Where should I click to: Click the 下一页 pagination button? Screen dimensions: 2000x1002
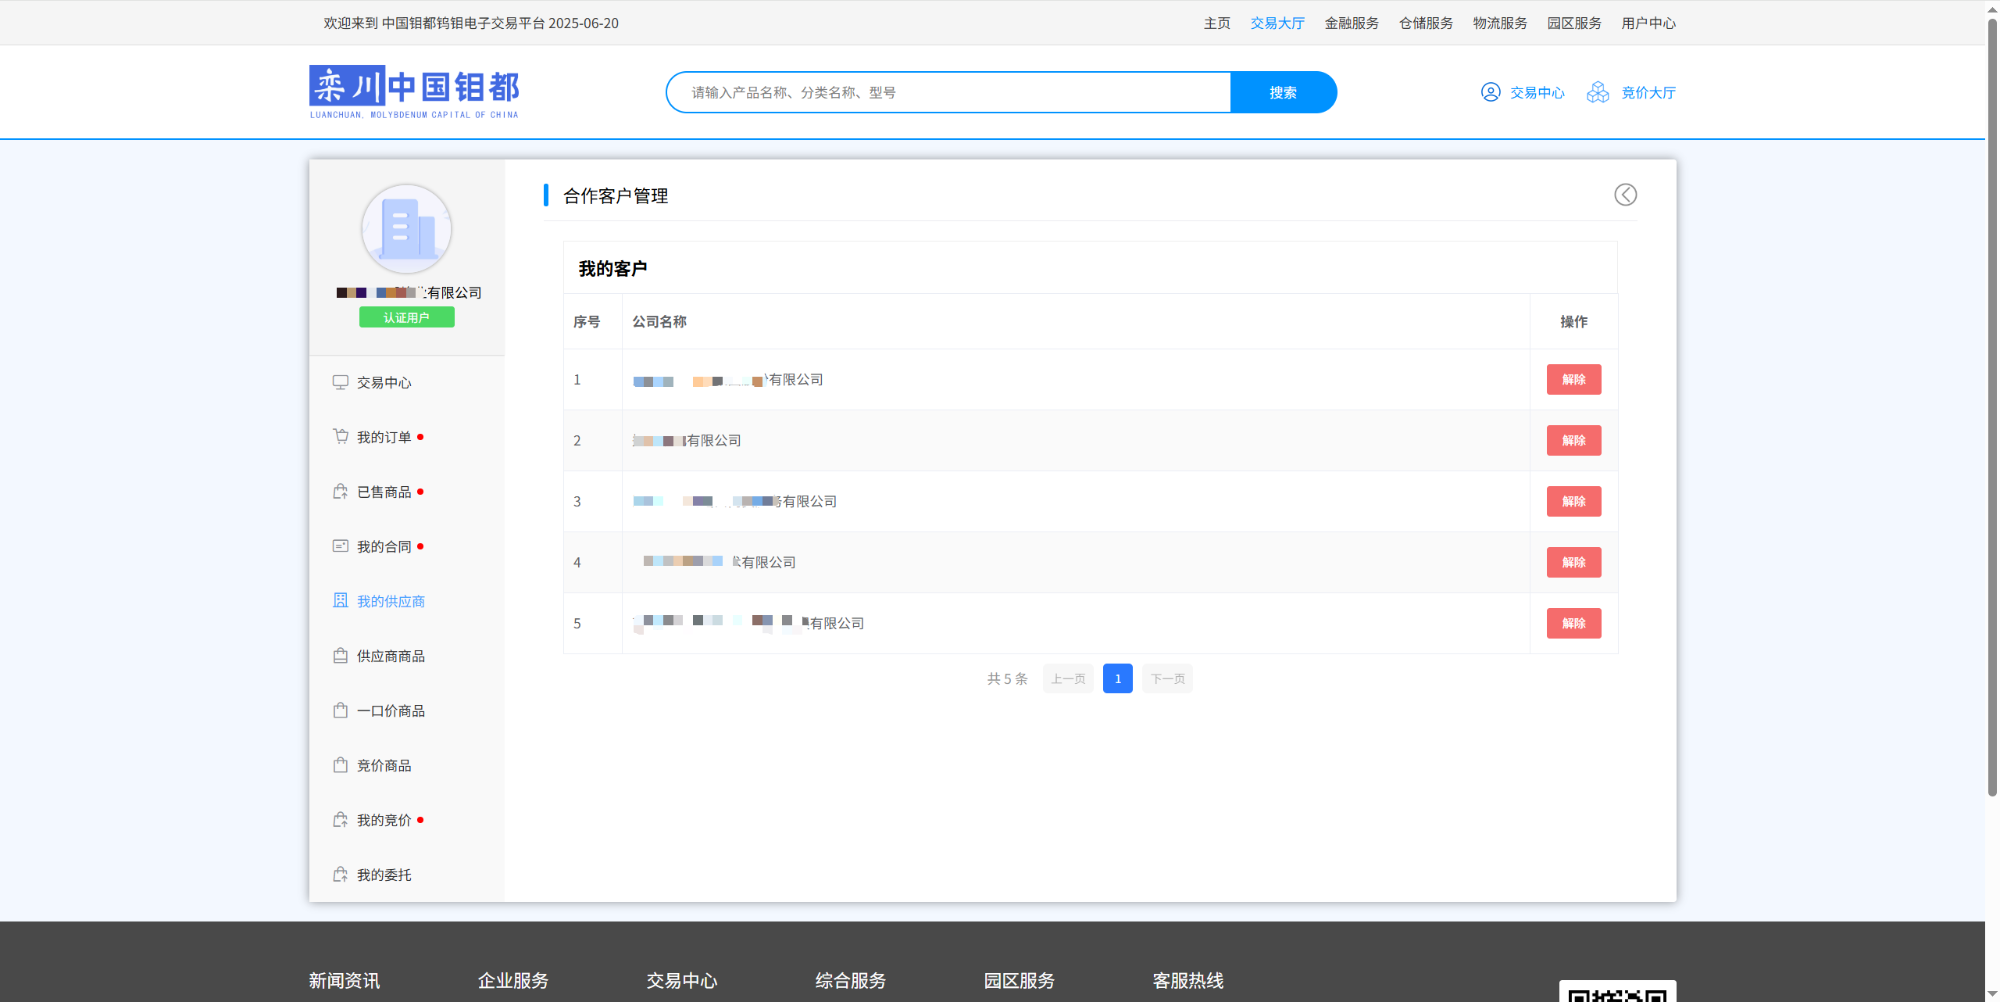[x=1167, y=679]
